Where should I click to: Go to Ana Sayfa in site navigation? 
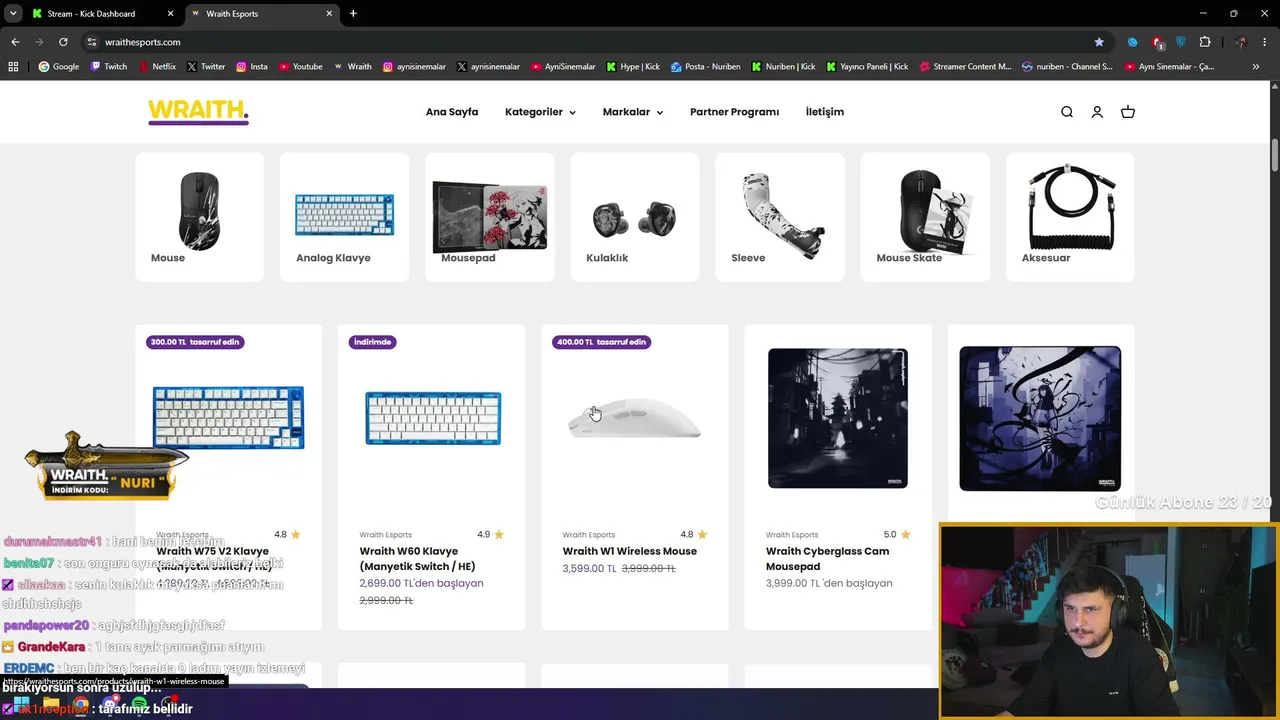452,112
